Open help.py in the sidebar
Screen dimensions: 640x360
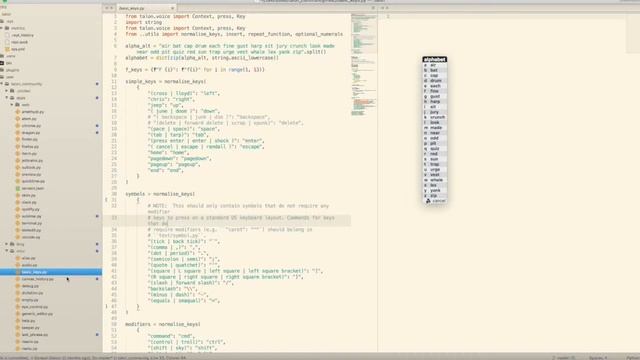28,321
